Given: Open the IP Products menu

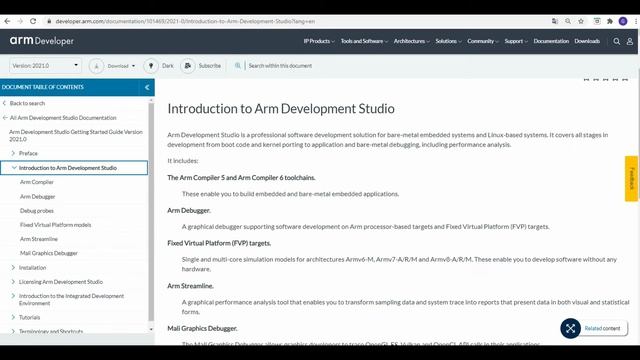Looking at the screenshot, I should pyautogui.click(x=319, y=41).
